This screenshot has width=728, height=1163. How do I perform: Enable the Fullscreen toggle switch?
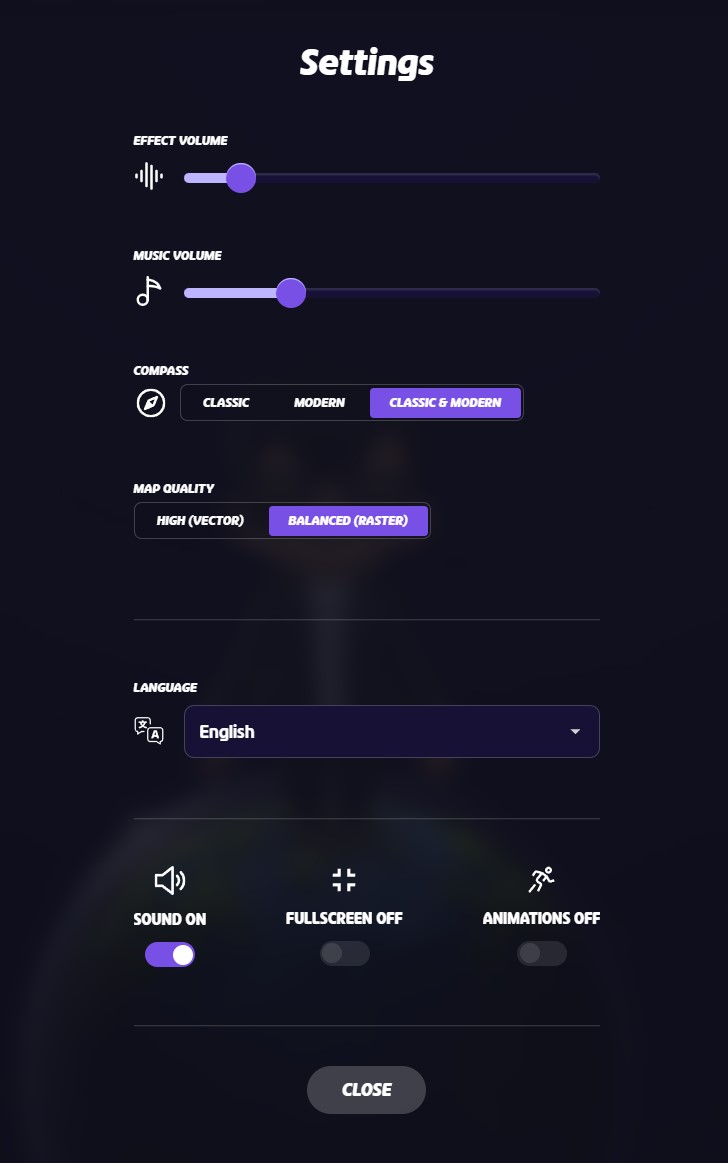pyautogui.click(x=345, y=953)
